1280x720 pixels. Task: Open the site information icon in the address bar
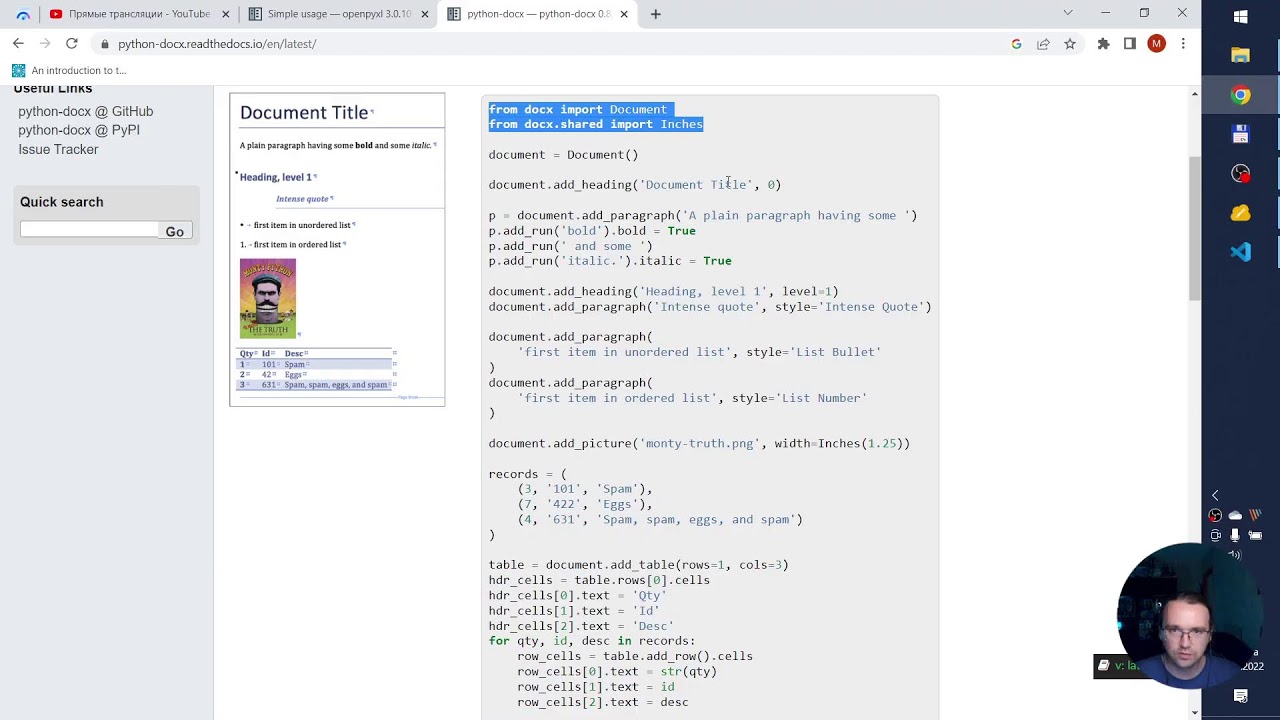[x=104, y=44]
